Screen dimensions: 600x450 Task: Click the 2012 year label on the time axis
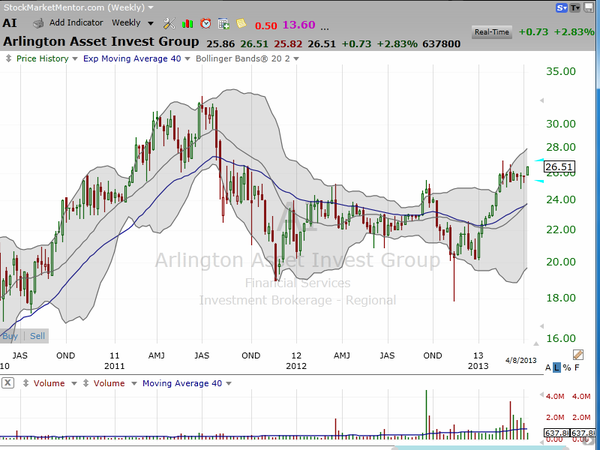[x=296, y=366]
